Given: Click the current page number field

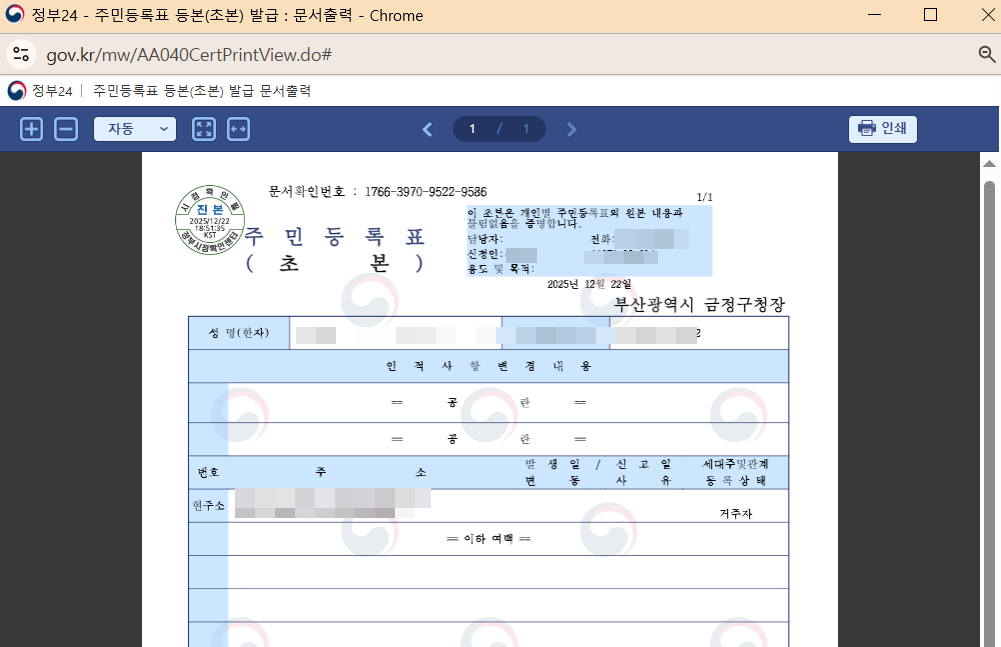Looking at the screenshot, I should point(472,129).
